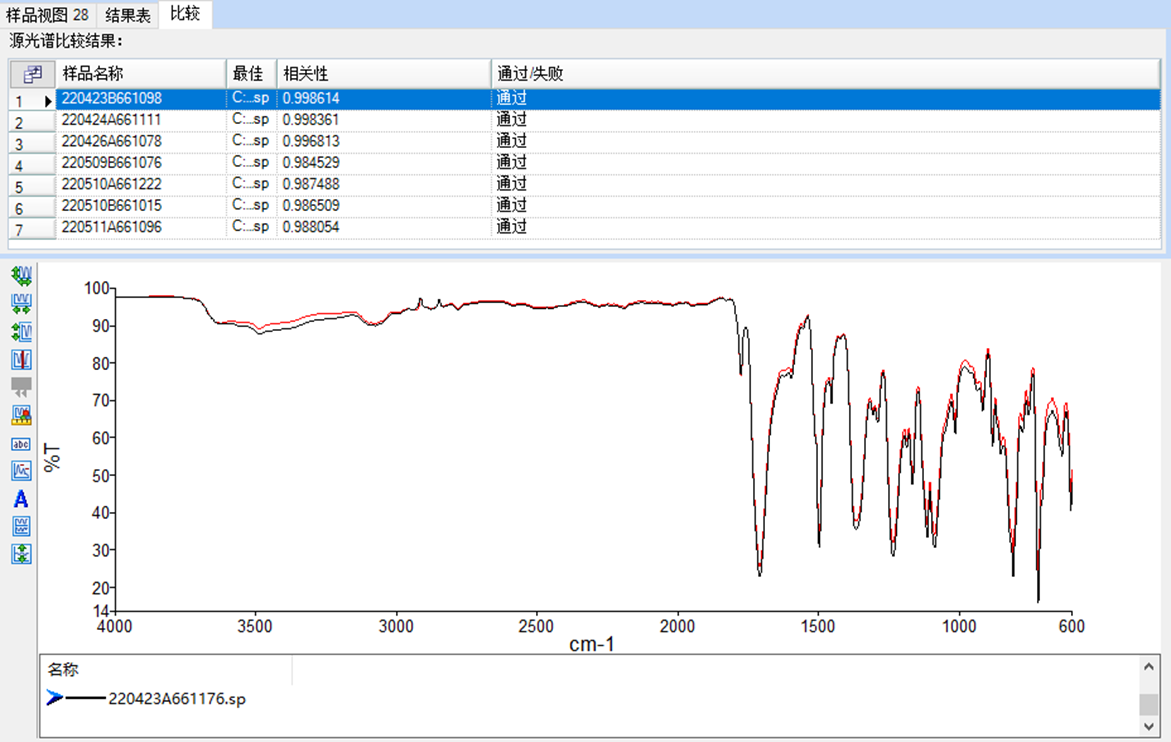Select row header number 7
This screenshot has width=1171, height=742.
tap(31, 229)
